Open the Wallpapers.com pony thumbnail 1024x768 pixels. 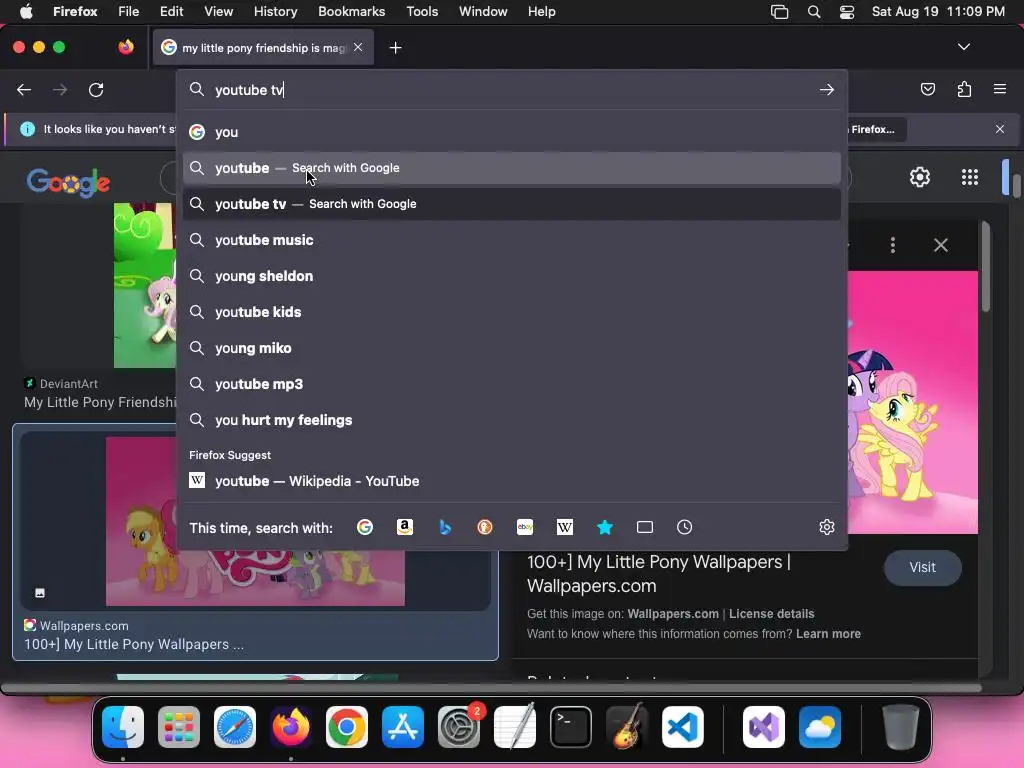click(x=255, y=520)
